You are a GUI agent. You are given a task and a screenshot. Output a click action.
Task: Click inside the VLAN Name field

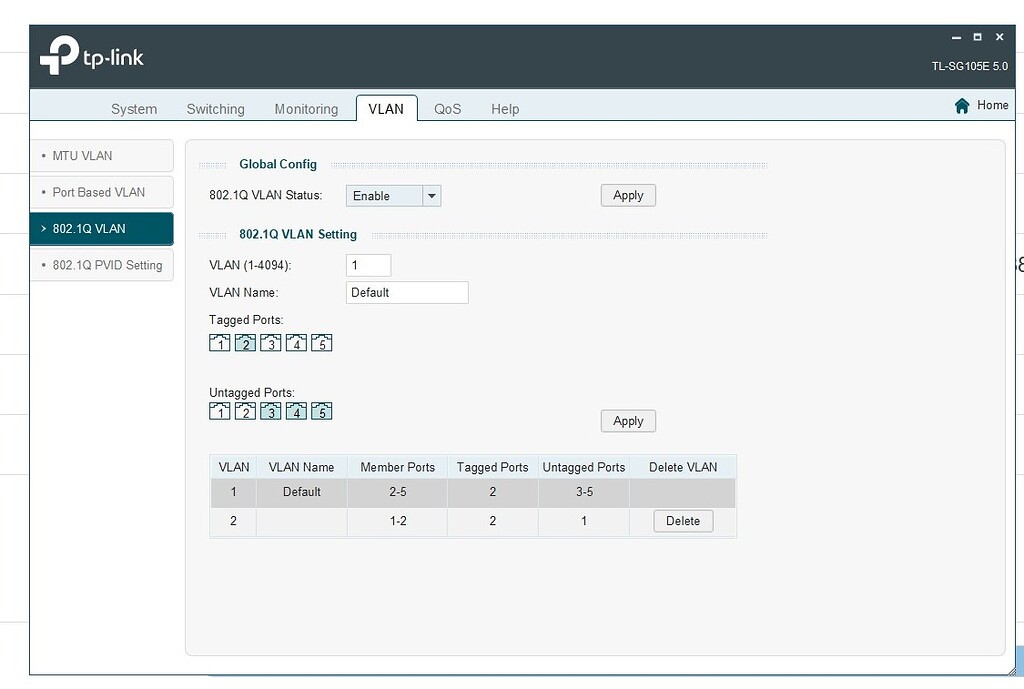tap(406, 292)
